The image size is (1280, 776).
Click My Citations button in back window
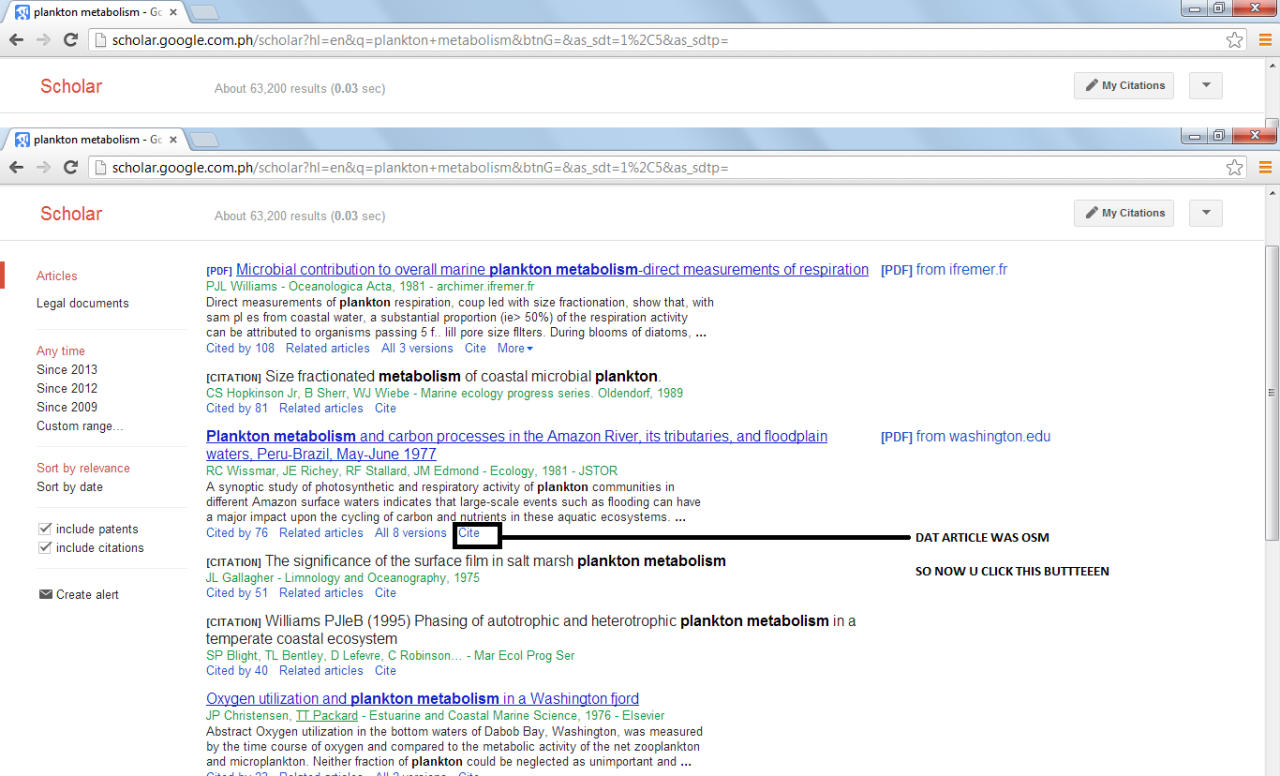pyautogui.click(x=1124, y=85)
